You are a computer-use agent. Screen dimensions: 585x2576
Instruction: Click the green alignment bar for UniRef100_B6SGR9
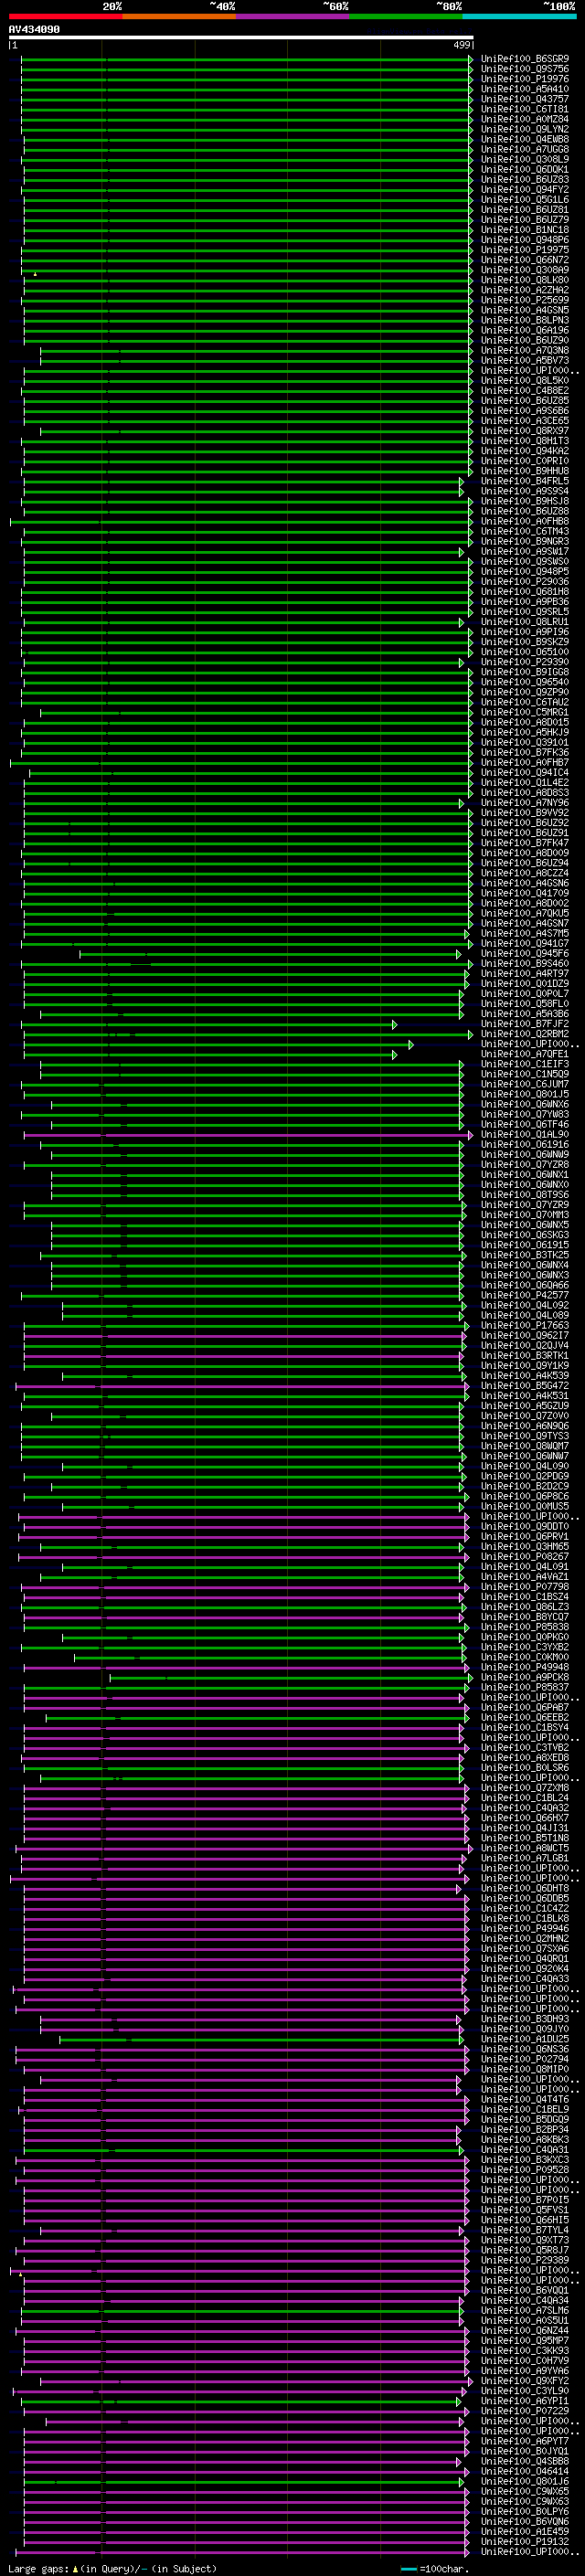[246, 59]
